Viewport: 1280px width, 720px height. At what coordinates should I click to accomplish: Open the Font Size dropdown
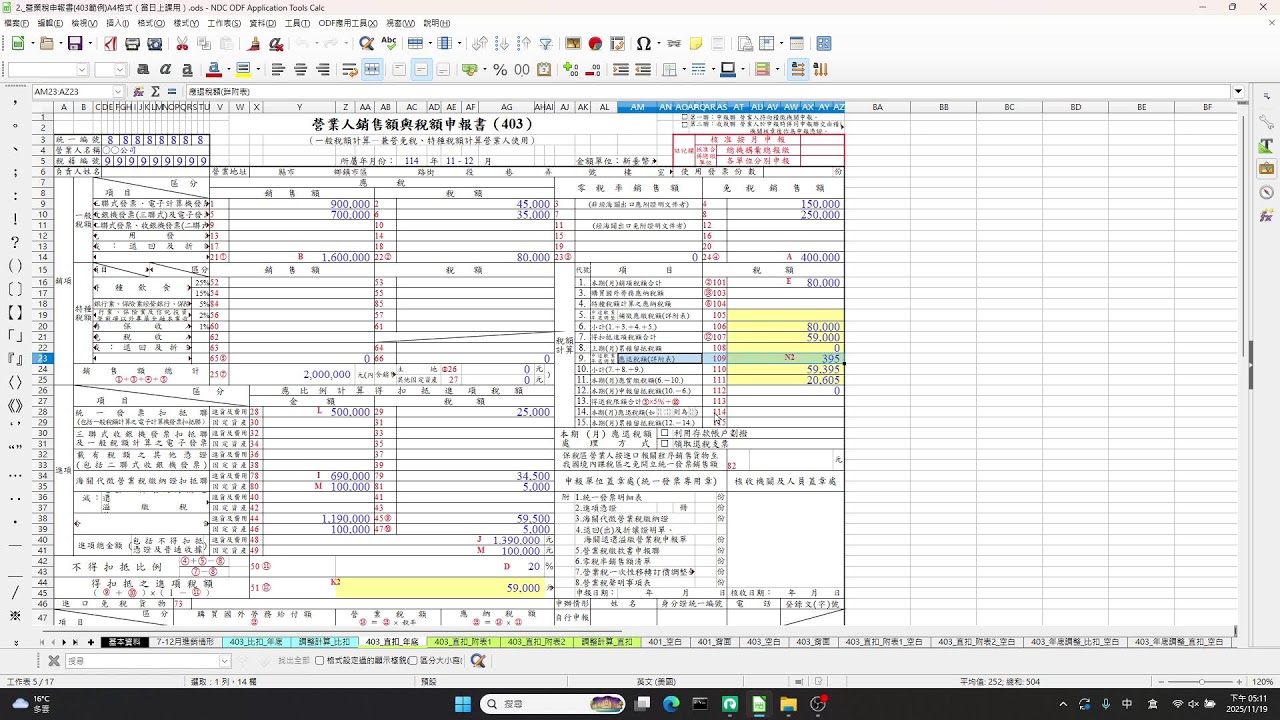coord(120,70)
